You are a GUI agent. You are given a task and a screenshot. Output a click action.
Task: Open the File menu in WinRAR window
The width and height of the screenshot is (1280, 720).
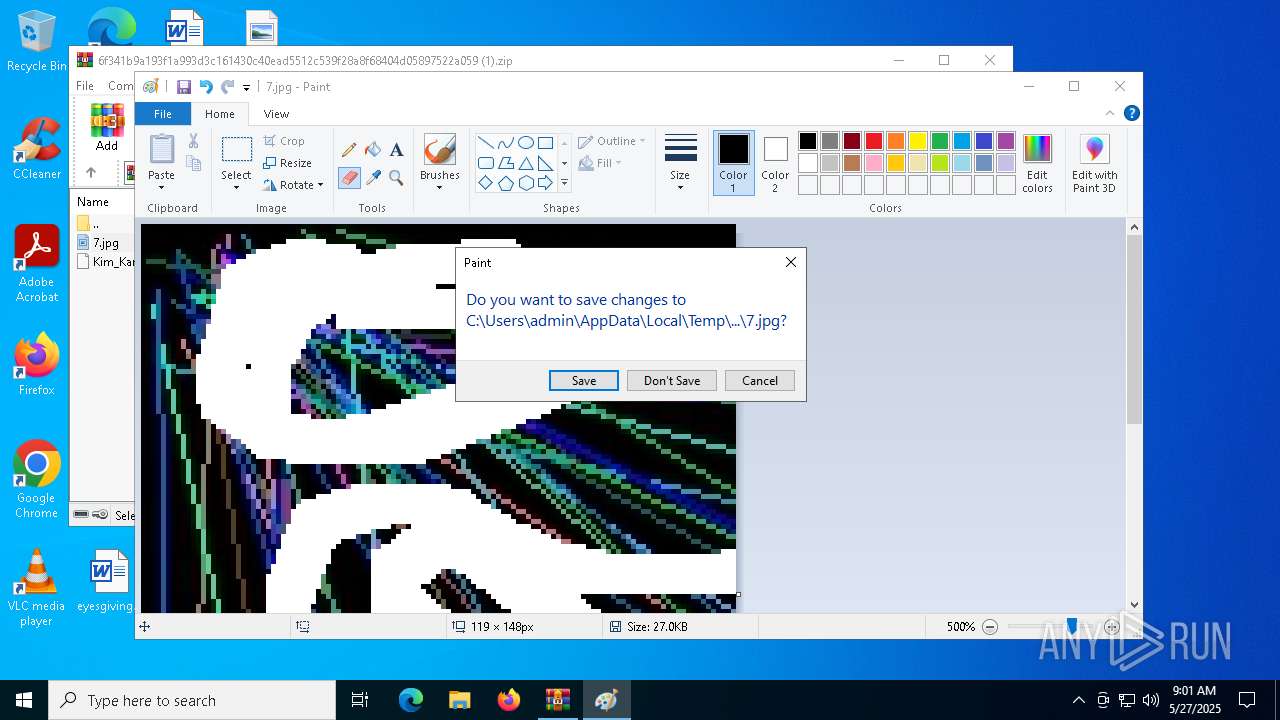85,86
